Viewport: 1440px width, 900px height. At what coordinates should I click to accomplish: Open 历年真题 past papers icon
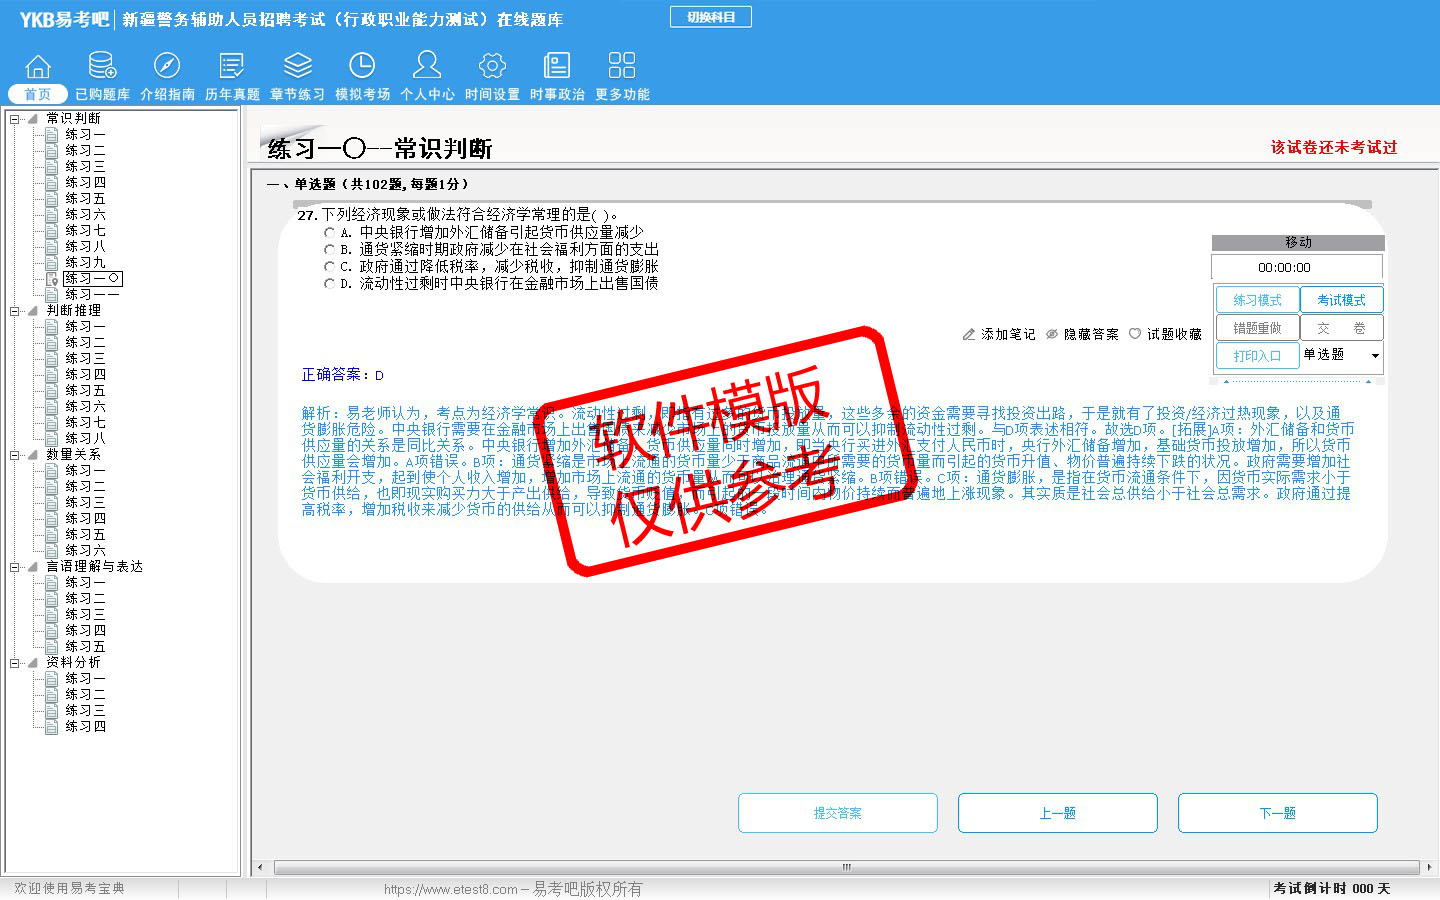click(x=232, y=67)
